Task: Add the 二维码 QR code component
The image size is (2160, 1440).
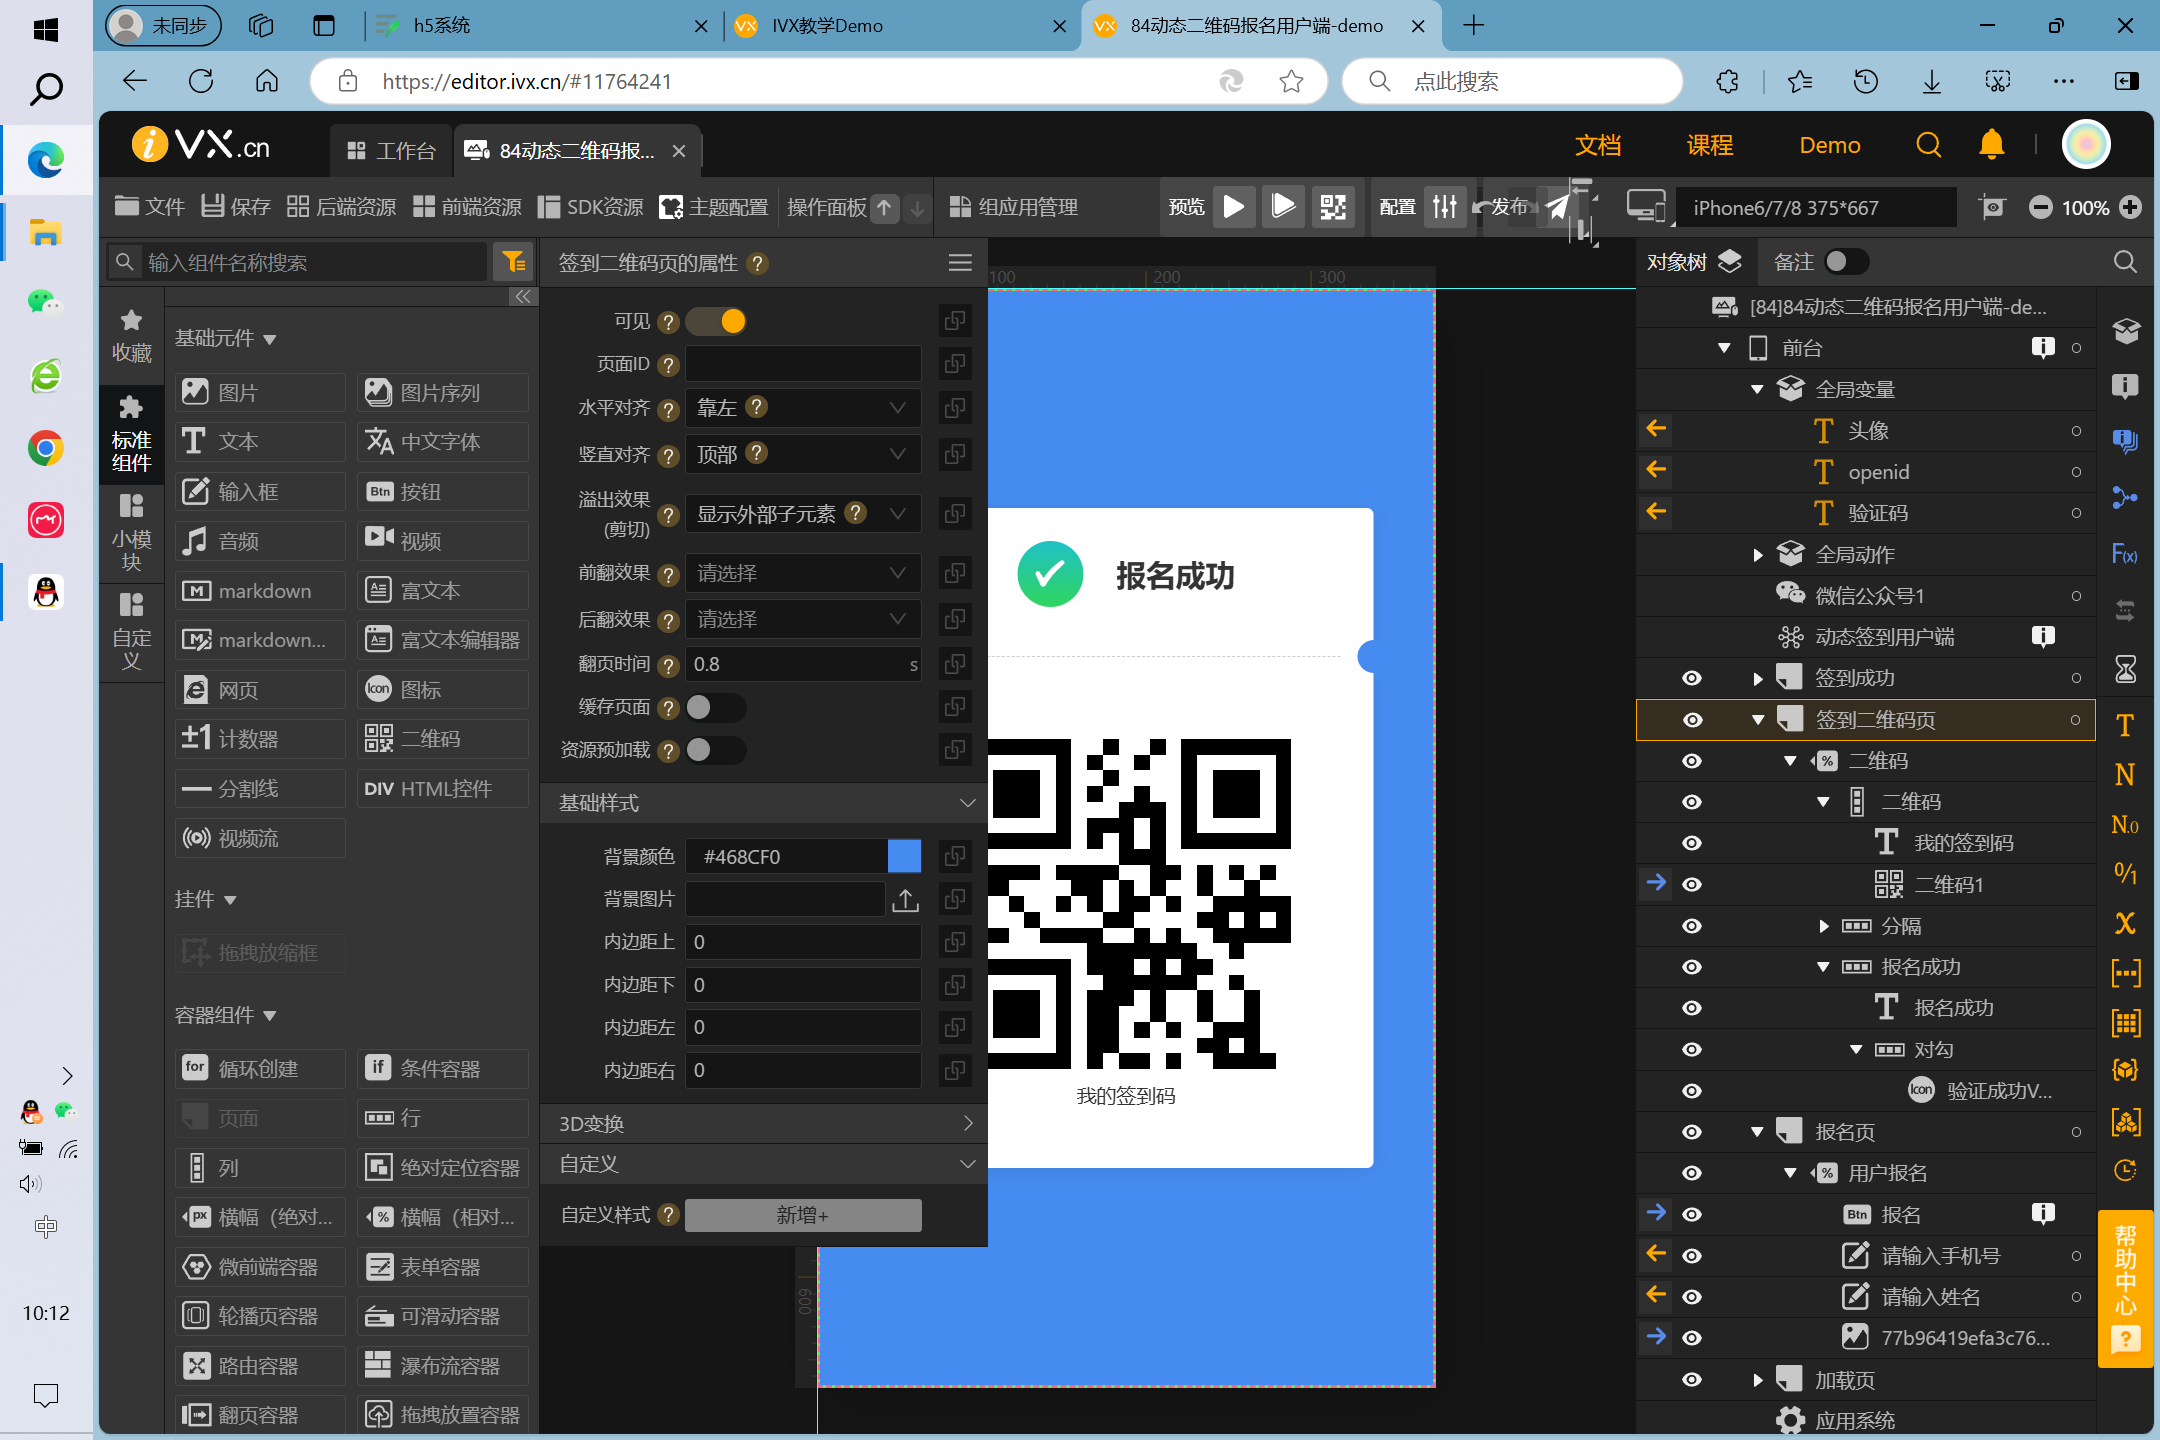Action: [443, 739]
